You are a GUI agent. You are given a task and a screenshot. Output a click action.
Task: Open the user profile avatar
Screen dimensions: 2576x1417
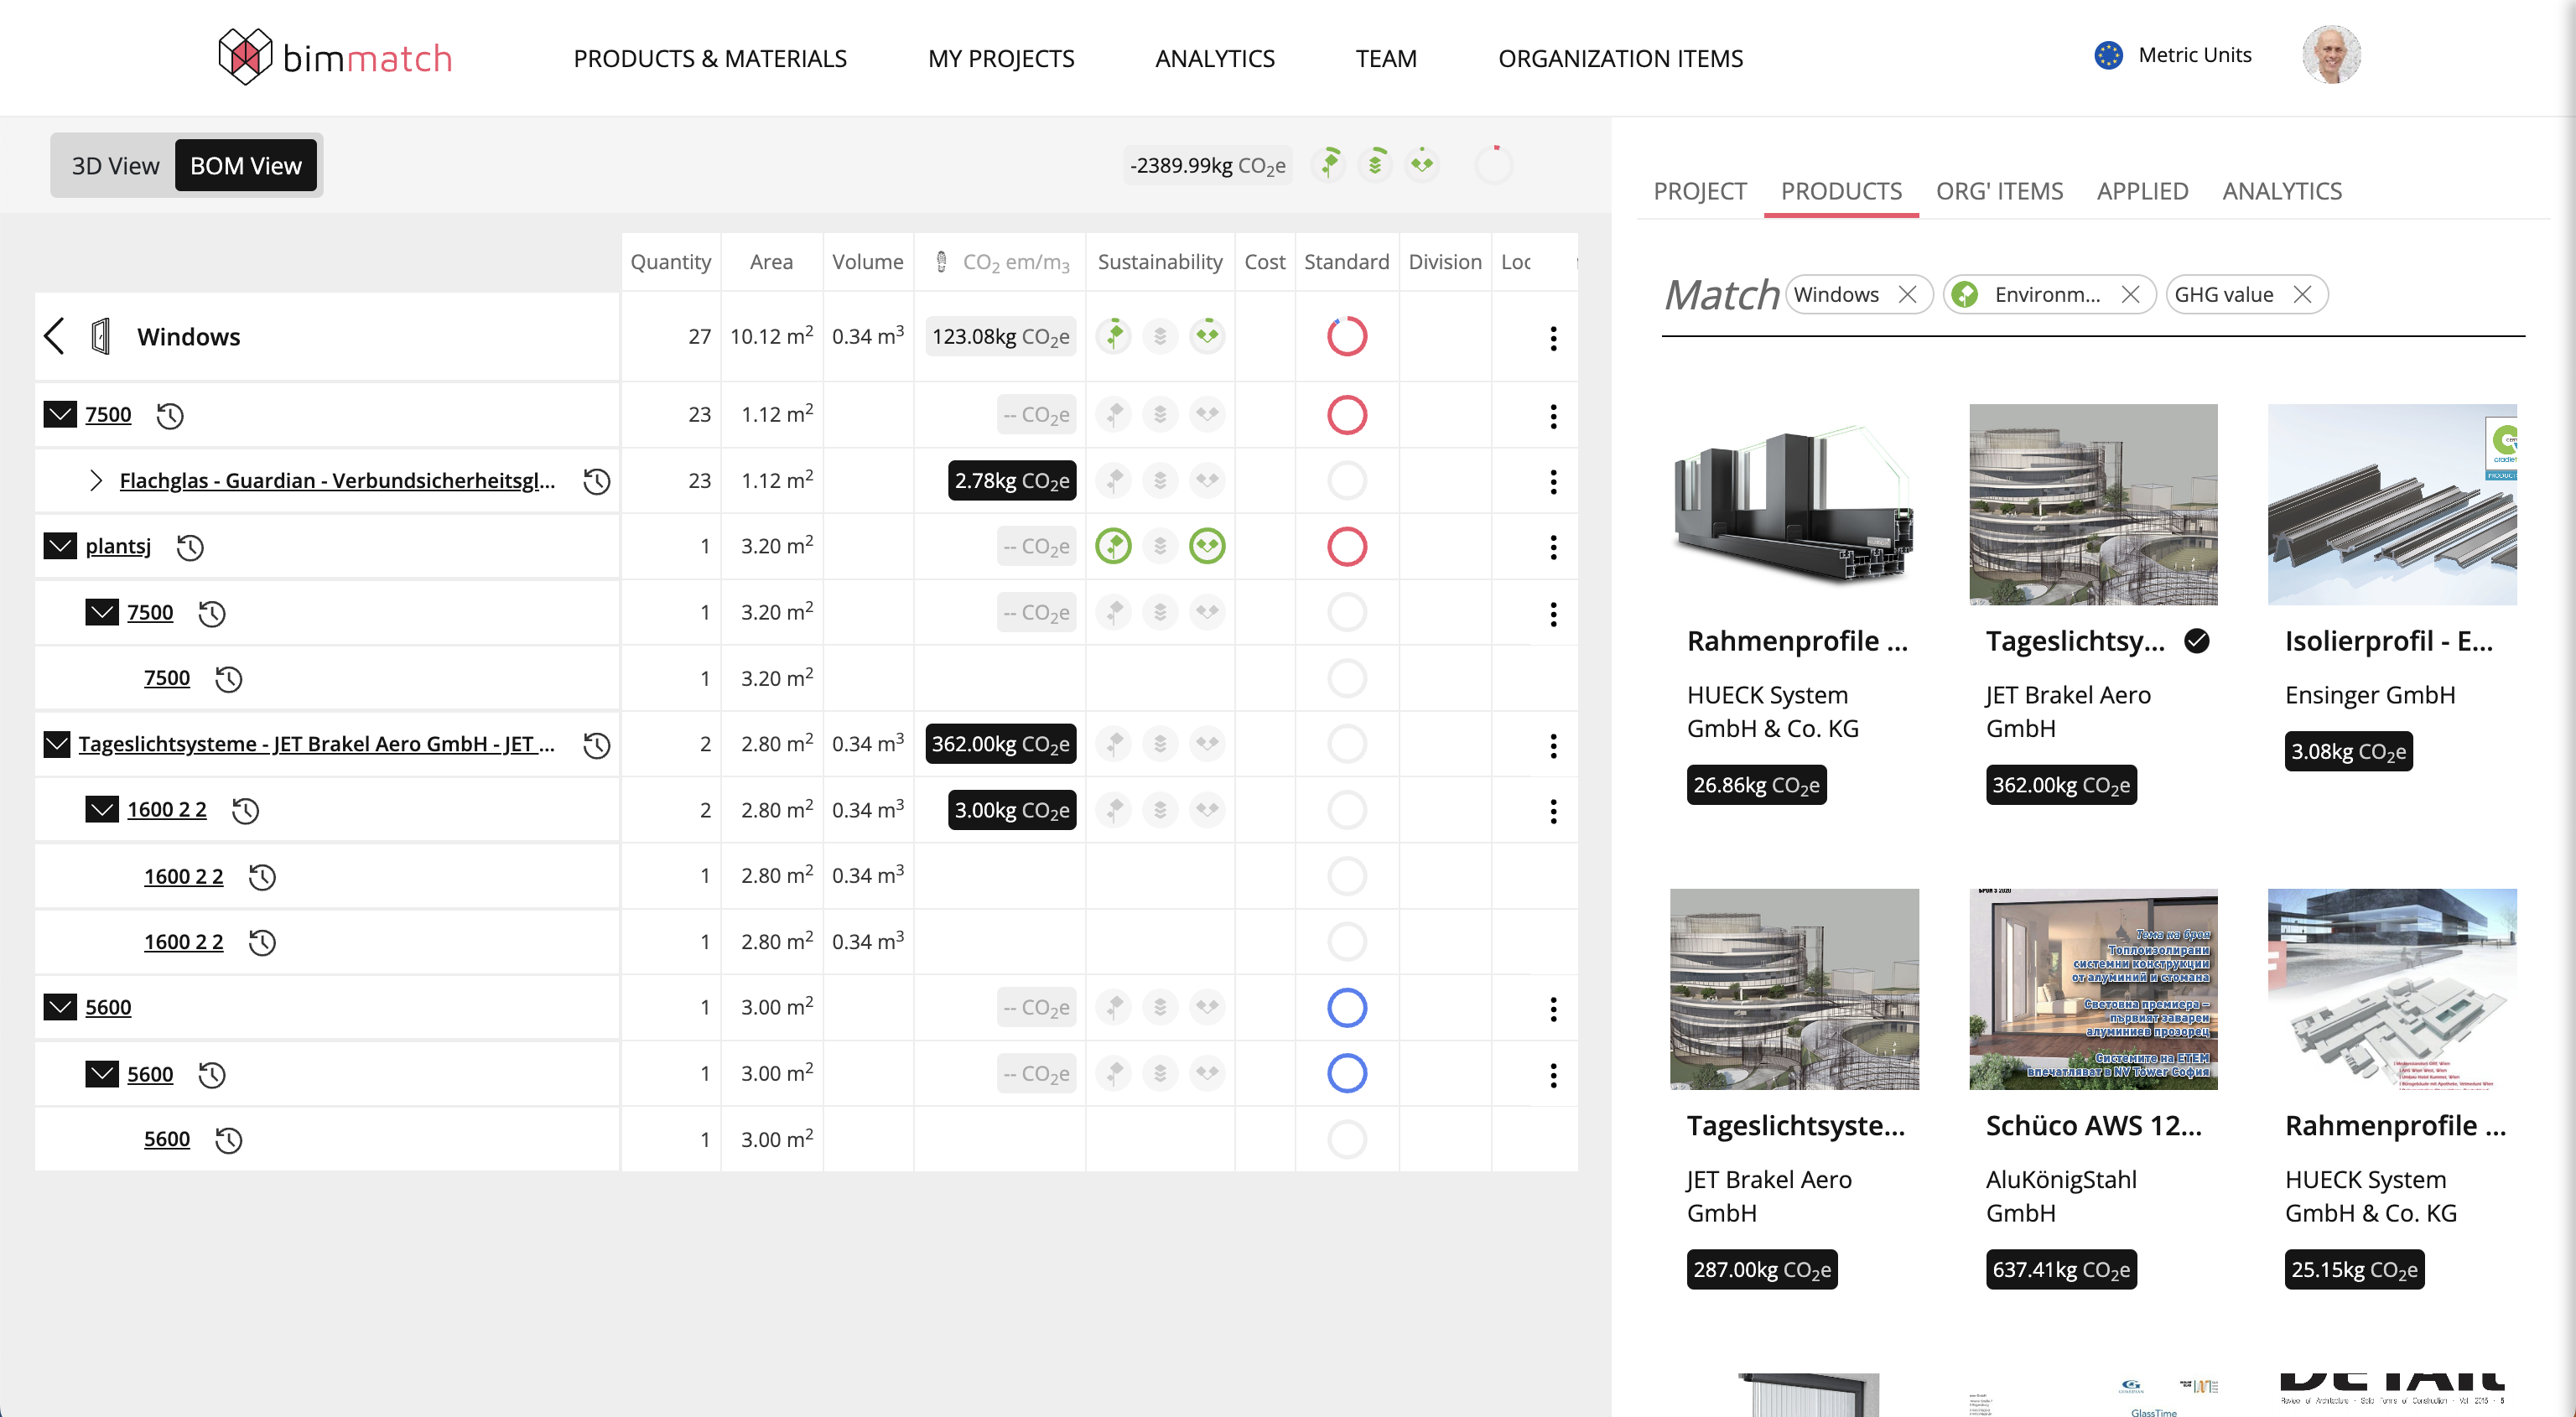[x=2330, y=55]
